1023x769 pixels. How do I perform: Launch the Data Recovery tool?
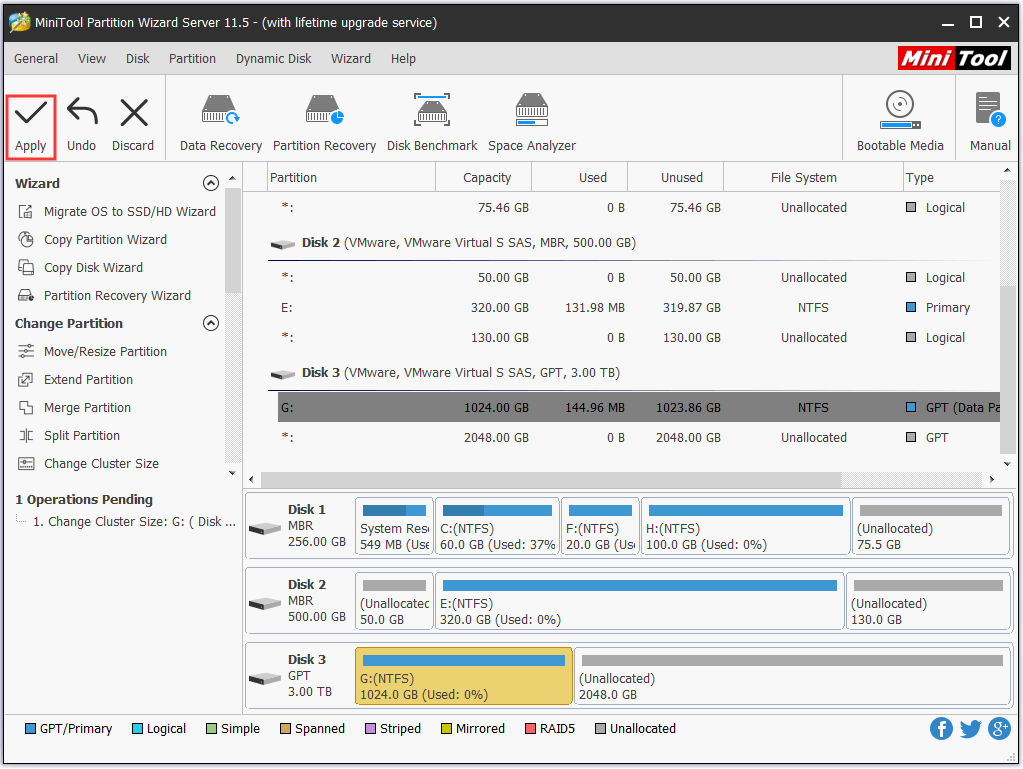[221, 123]
